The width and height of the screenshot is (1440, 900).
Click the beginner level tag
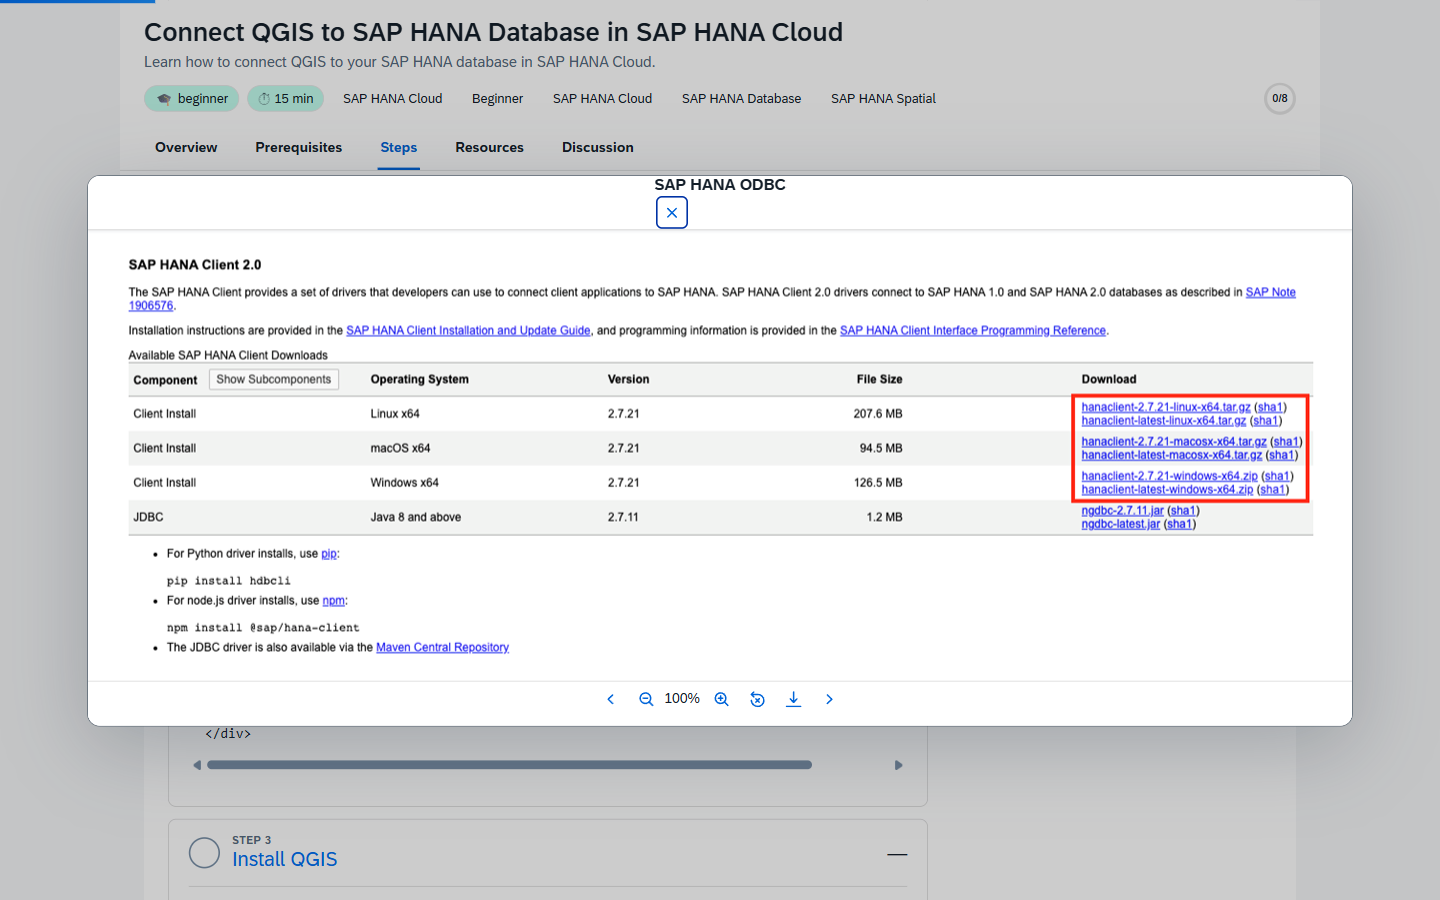click(192, 98)
